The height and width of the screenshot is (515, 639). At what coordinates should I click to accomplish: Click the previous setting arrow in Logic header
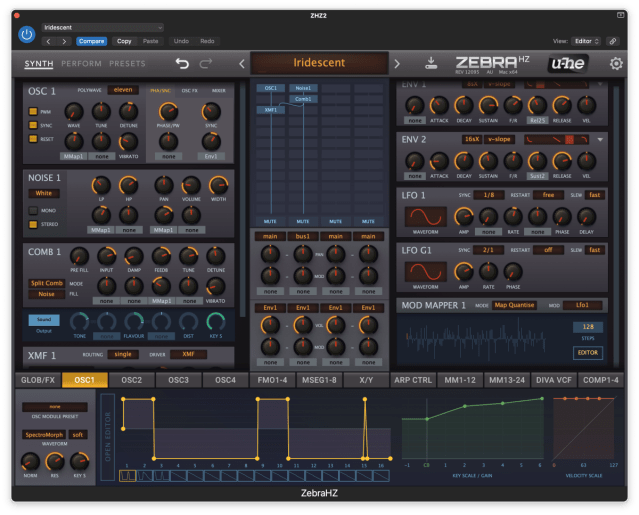tap(48, 41)
